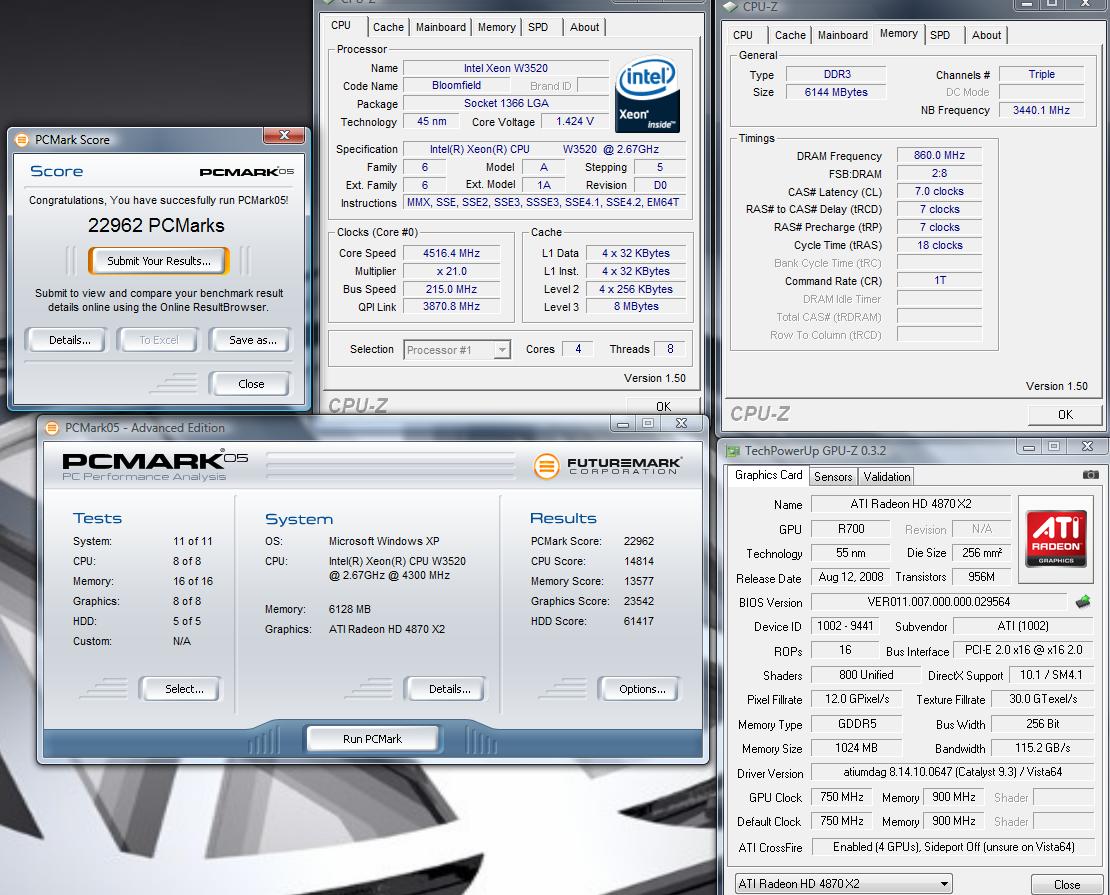Switch to Sensors tab in GPU-Z
Screen dimensions: 1110x895
click(x=832, y=477)
